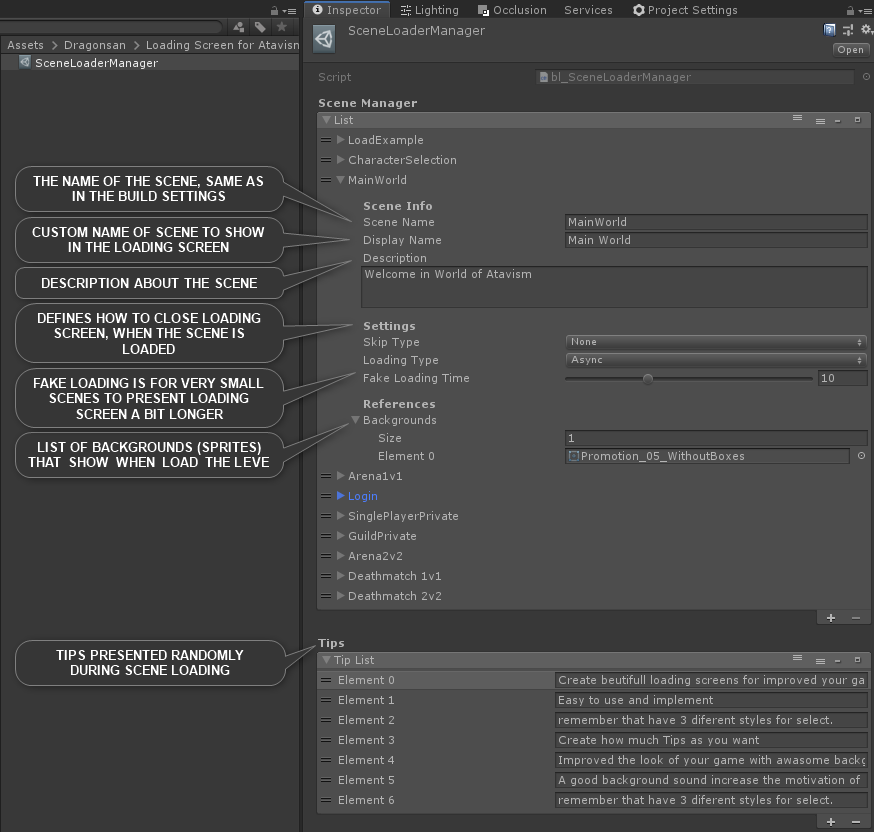Switch to the Lighting tab

click(429, 10)
